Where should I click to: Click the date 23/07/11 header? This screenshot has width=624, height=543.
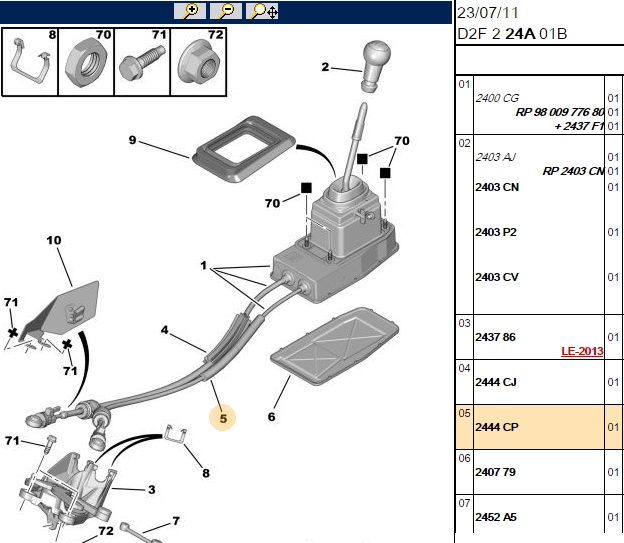(488, 13)
